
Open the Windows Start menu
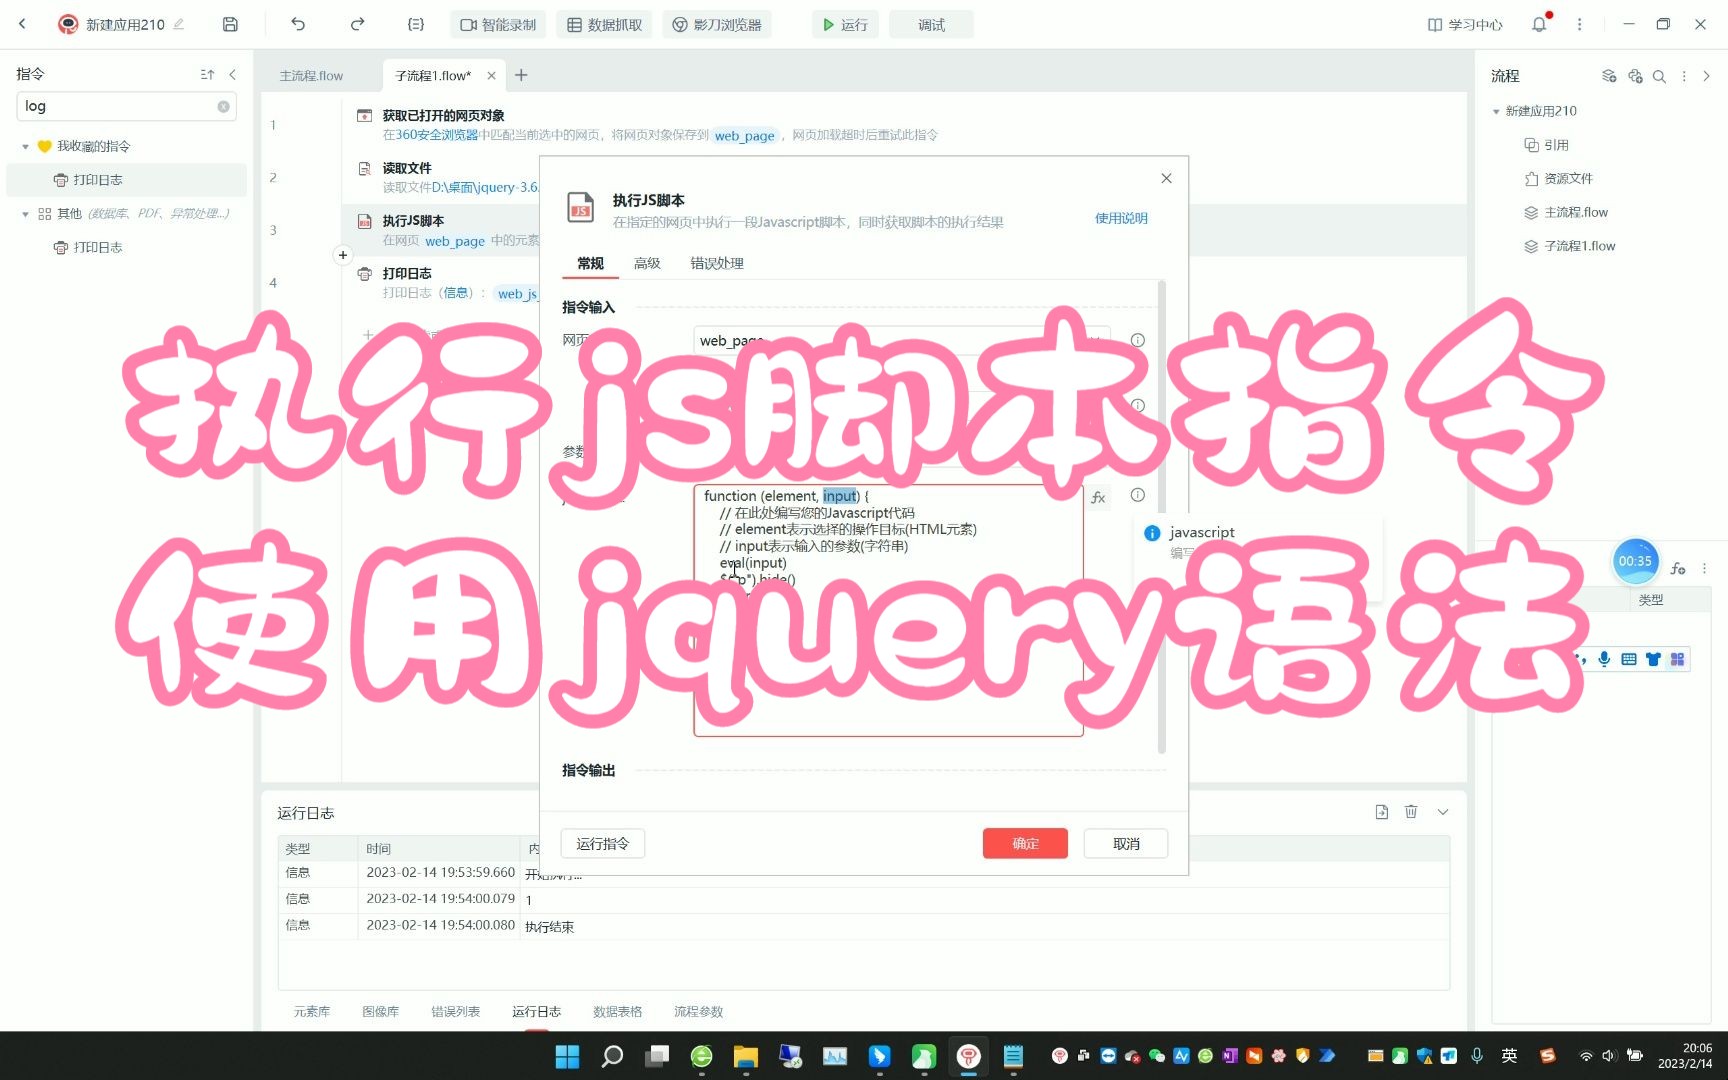pyautogui.click(x=567, y=1056)
